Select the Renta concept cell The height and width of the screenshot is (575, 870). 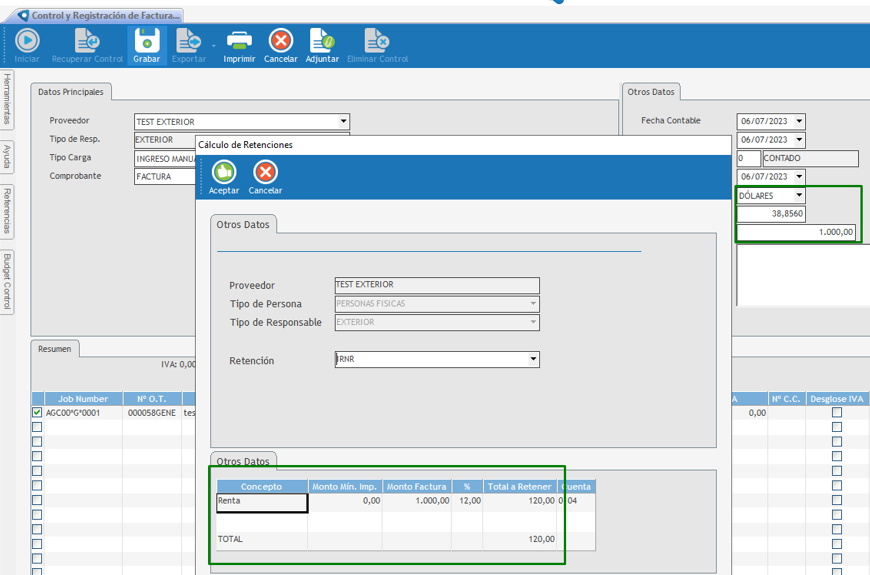(x=262, y=502)
